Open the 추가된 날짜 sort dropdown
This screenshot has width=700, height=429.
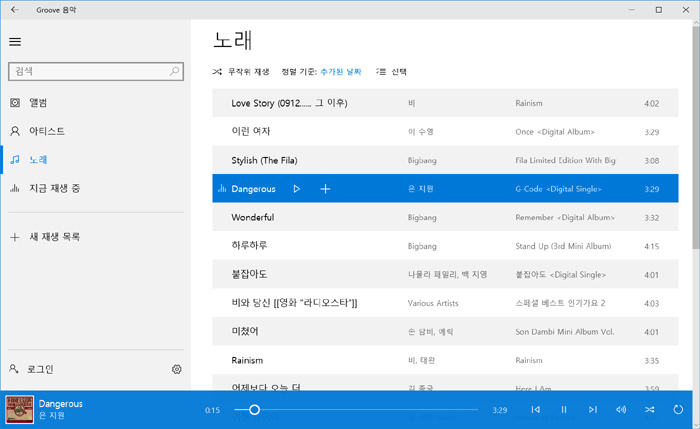click(x=341, y=72)
